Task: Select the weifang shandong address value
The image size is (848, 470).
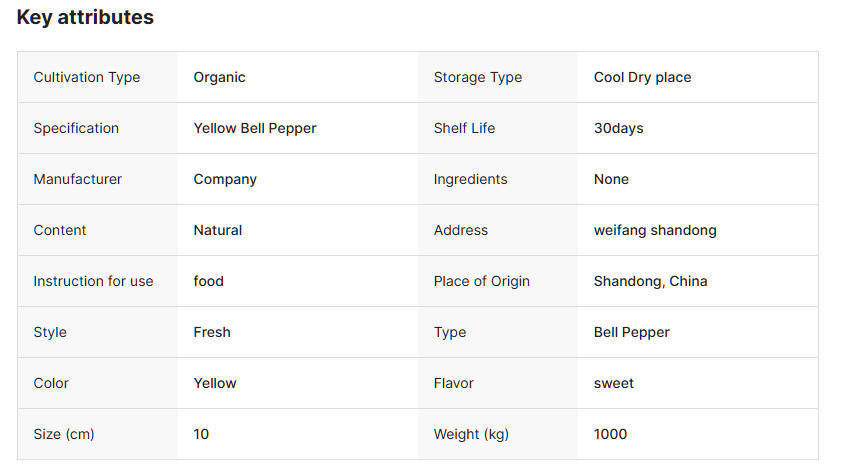Action: pos(655,230)
